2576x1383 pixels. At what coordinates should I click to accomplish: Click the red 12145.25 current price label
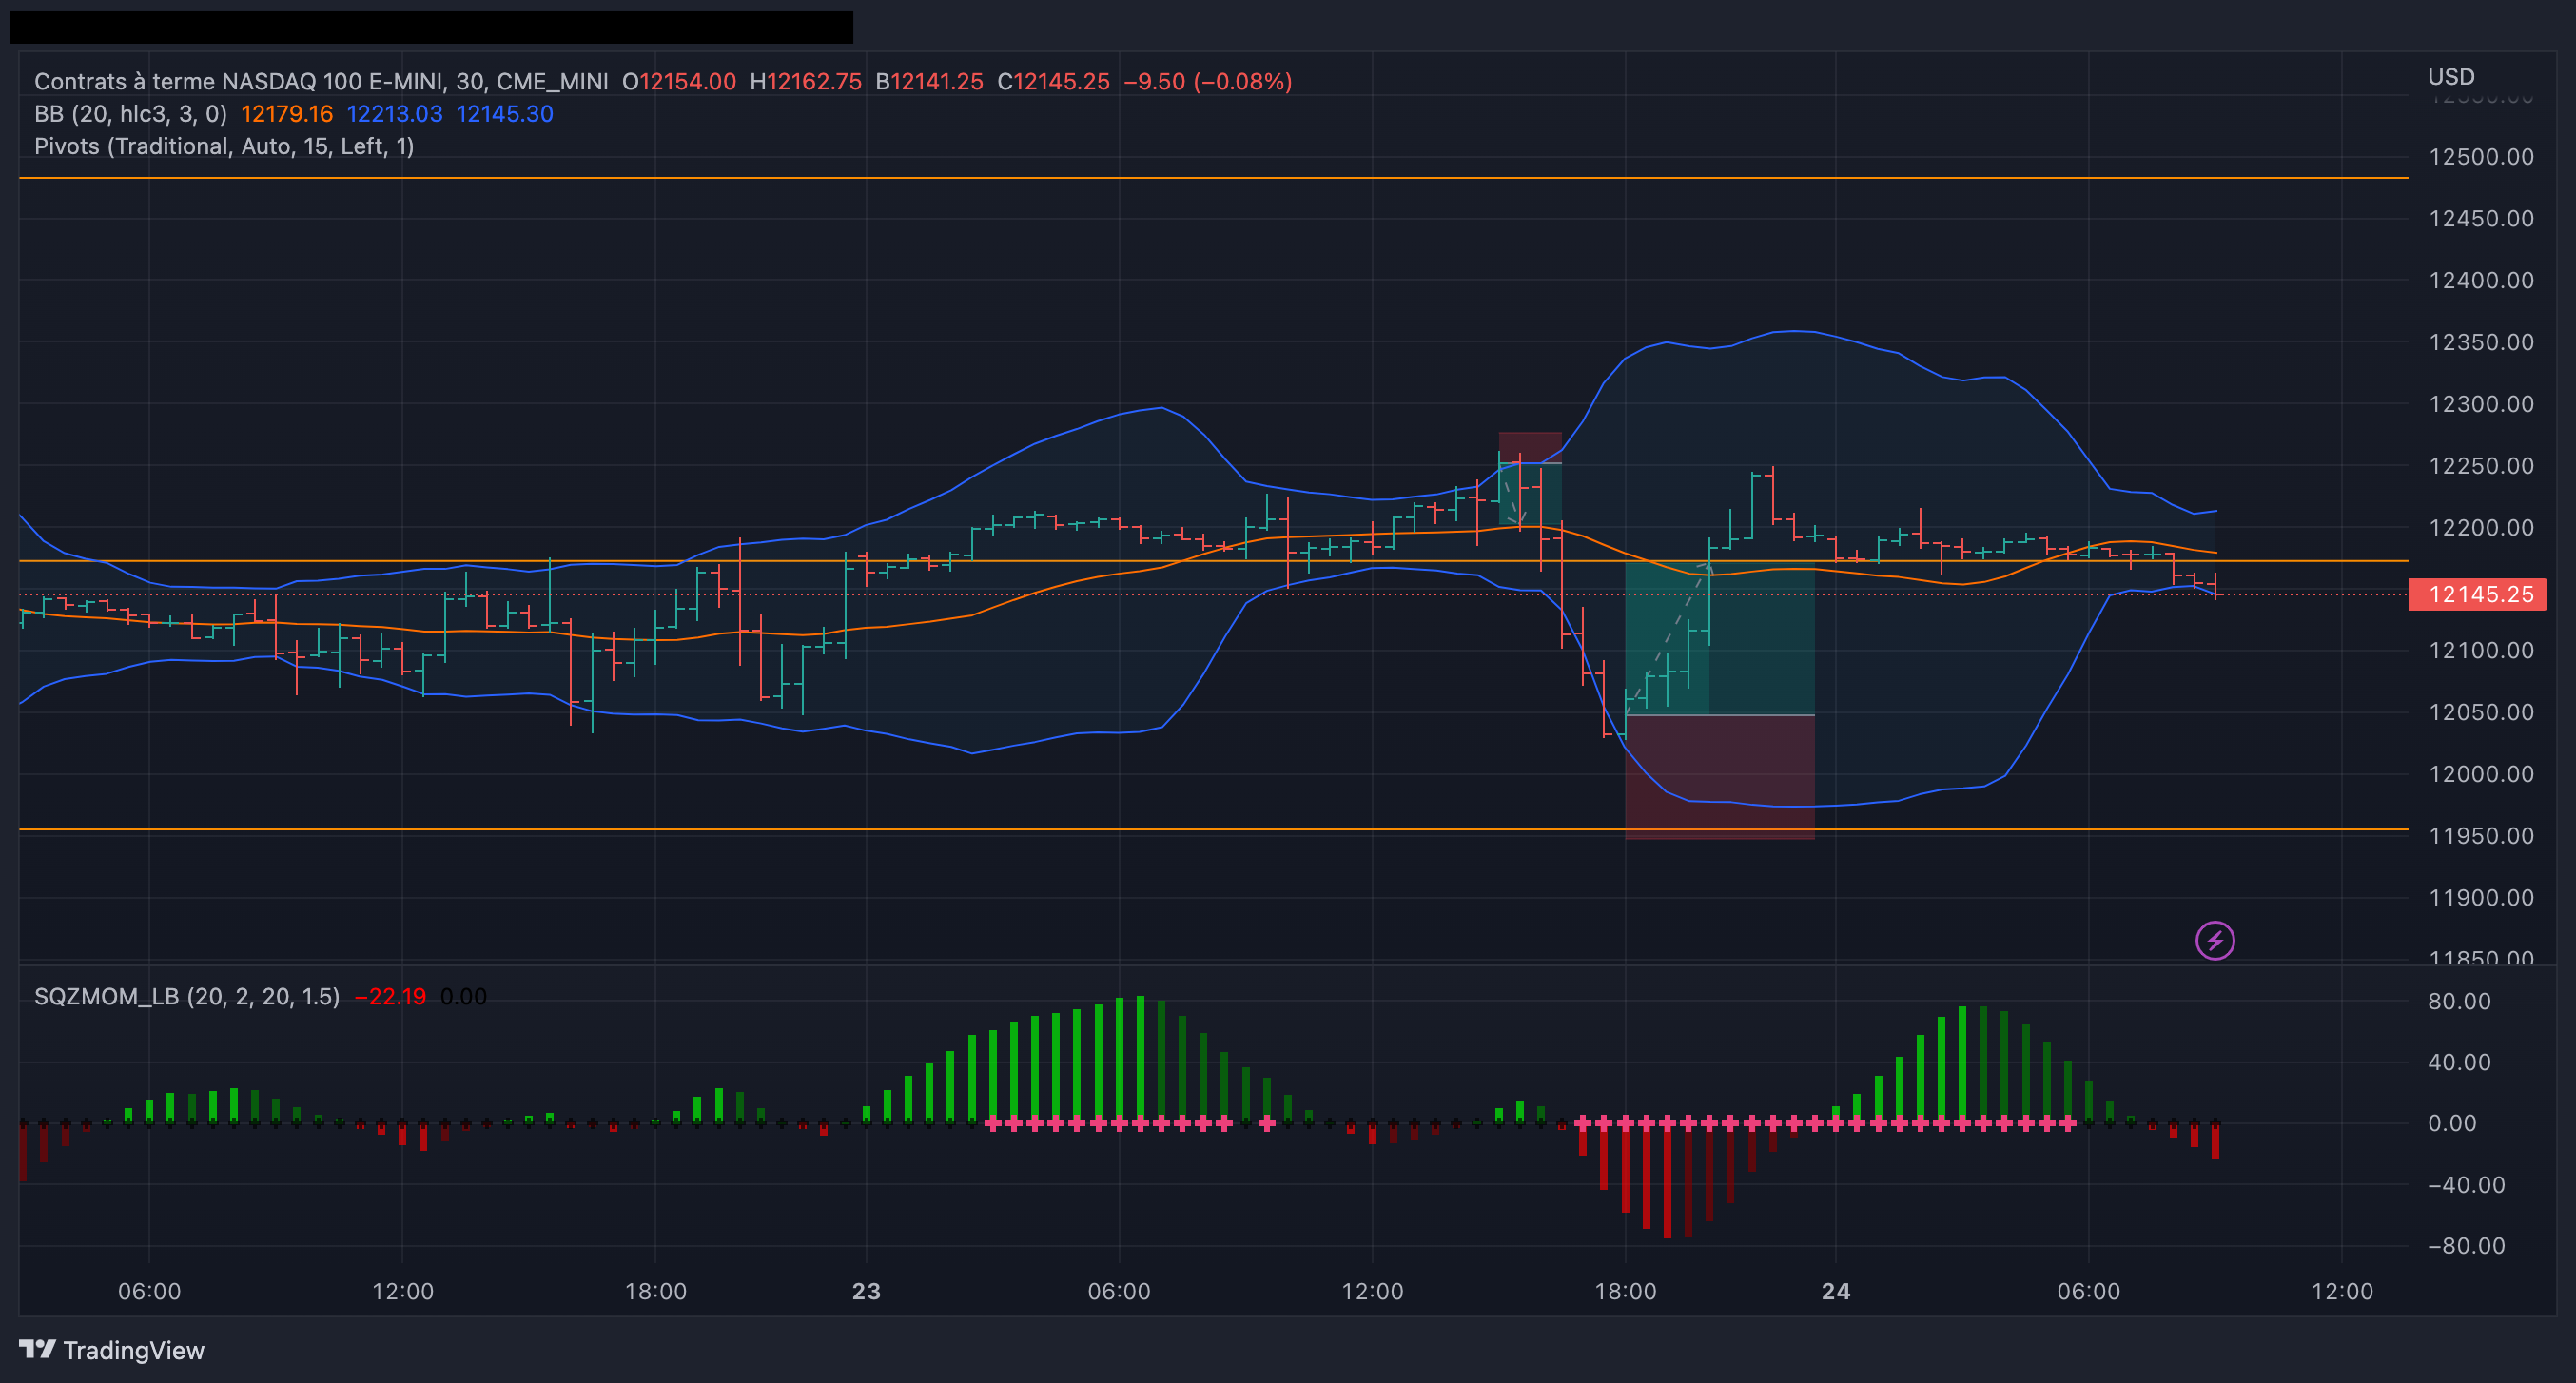click(x=2480, y=594)
